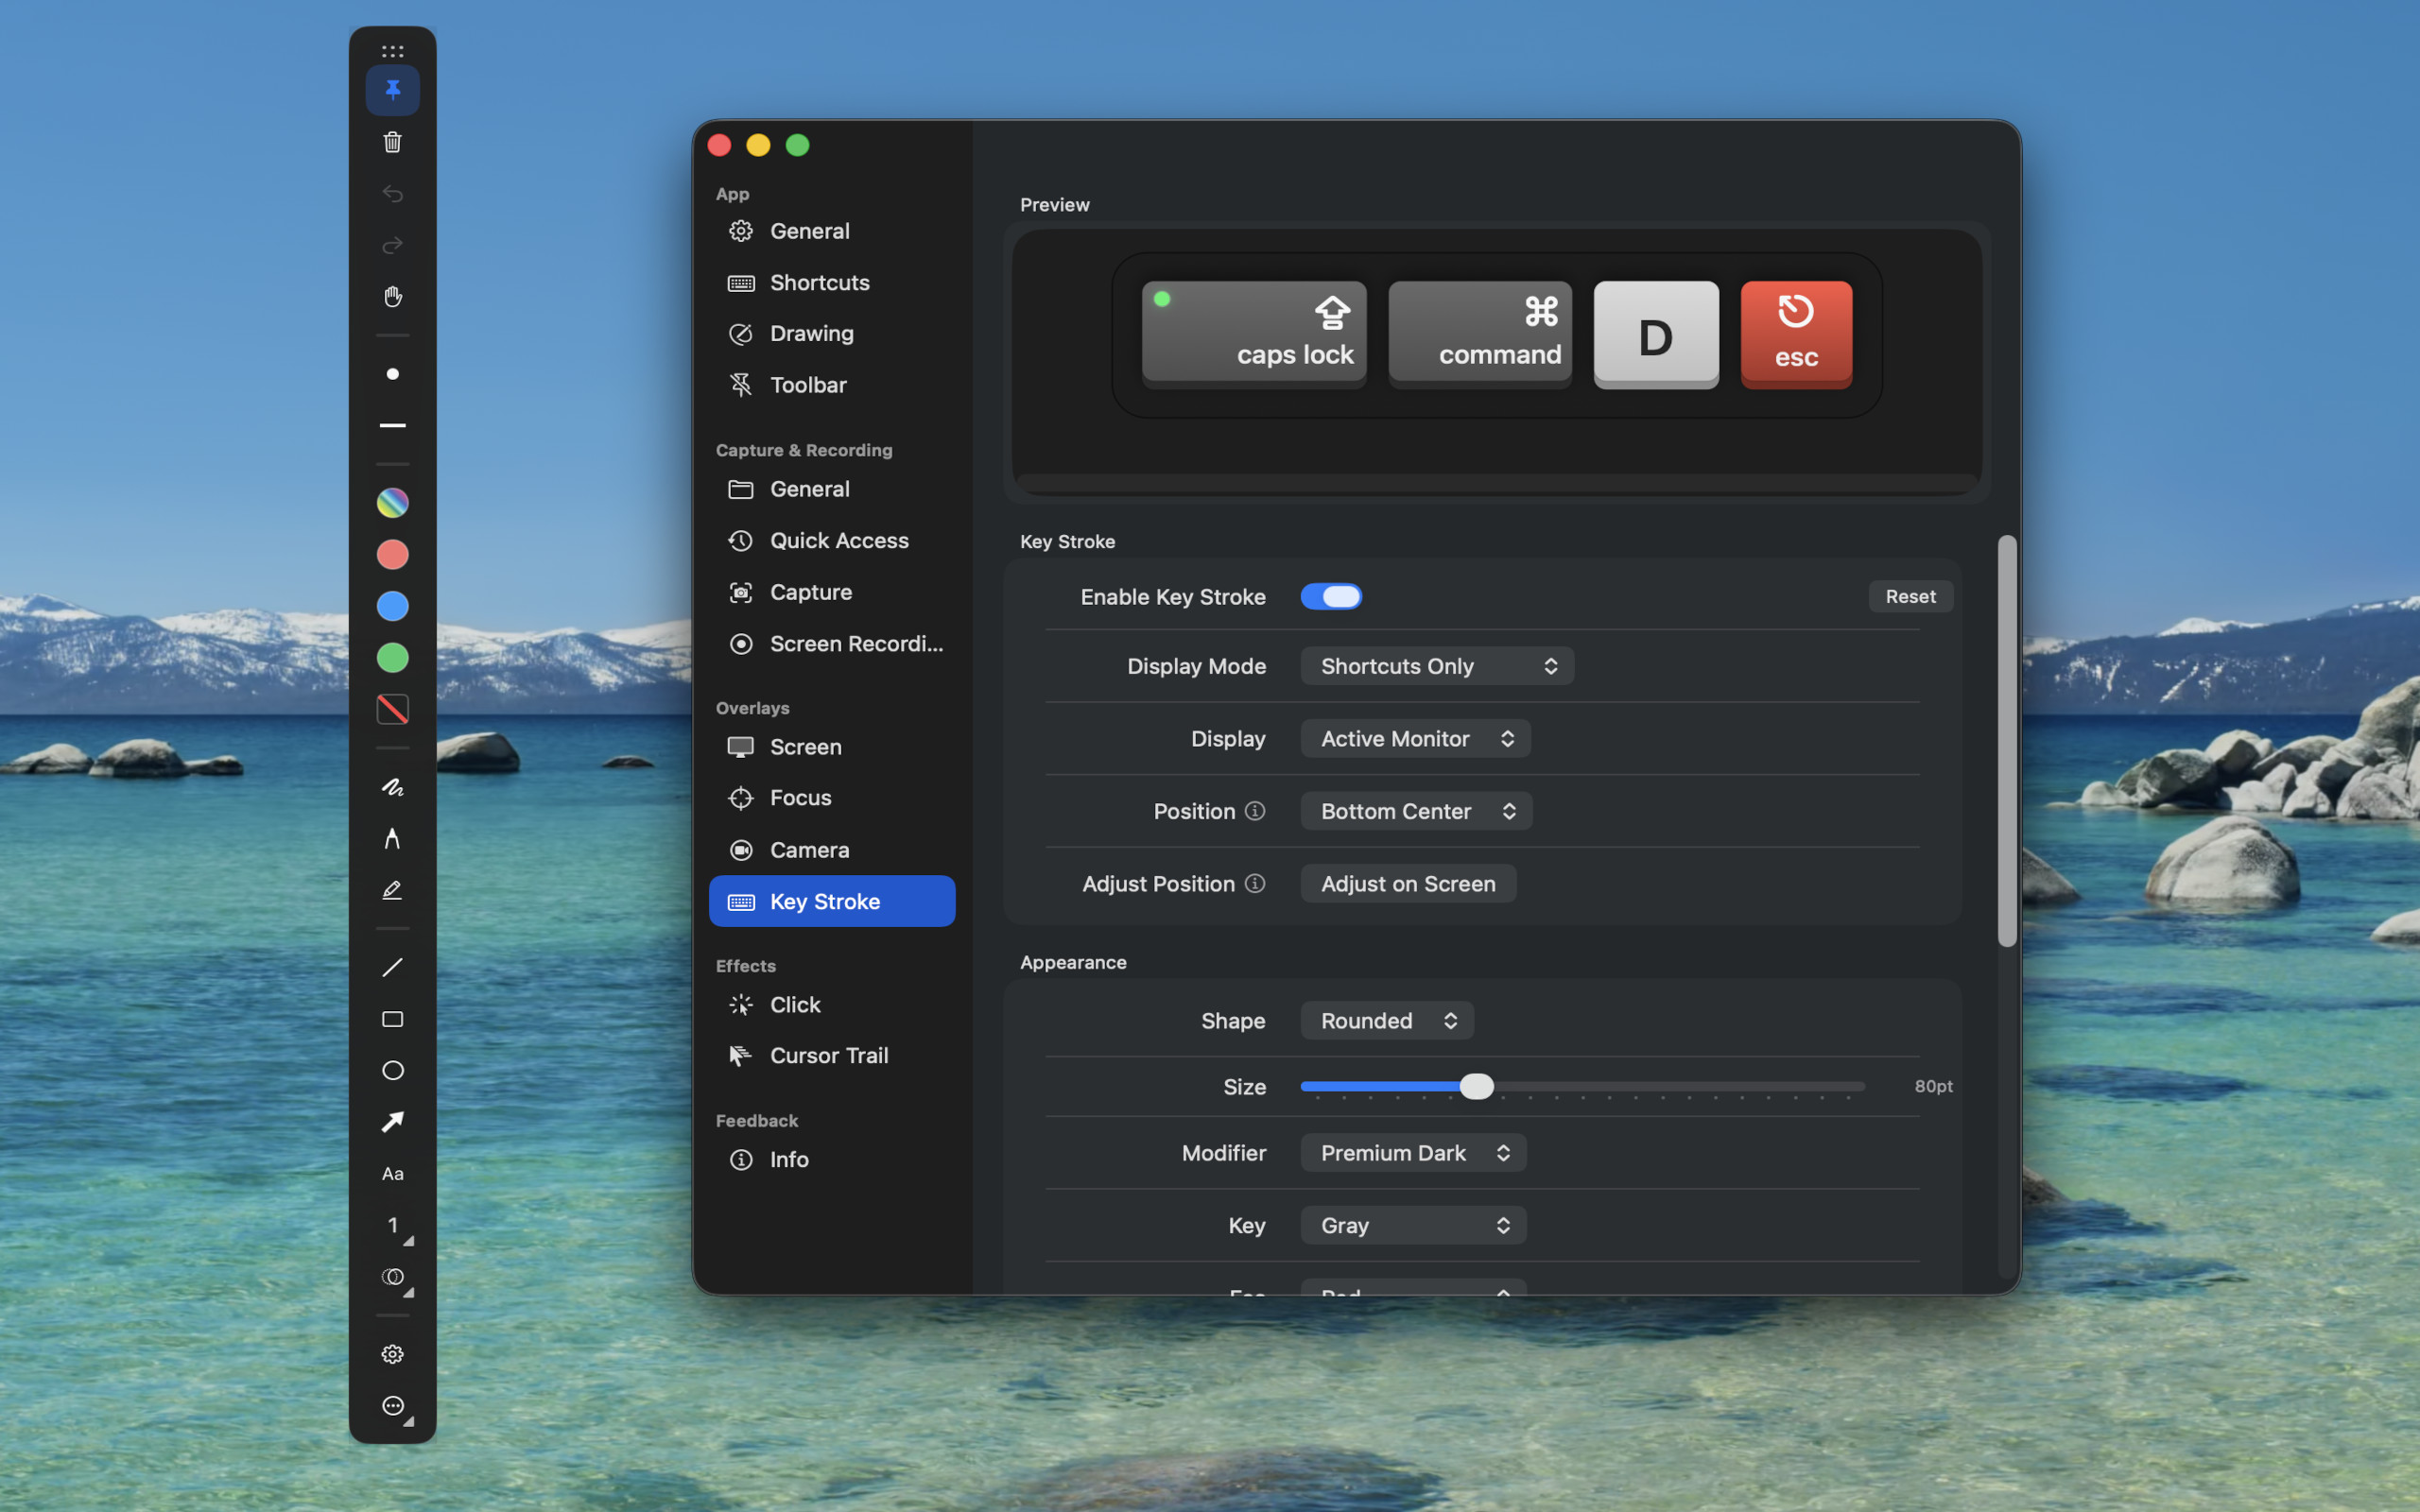
Task: Click the settings window vertical scrollbar
Action: point(2007,741)
